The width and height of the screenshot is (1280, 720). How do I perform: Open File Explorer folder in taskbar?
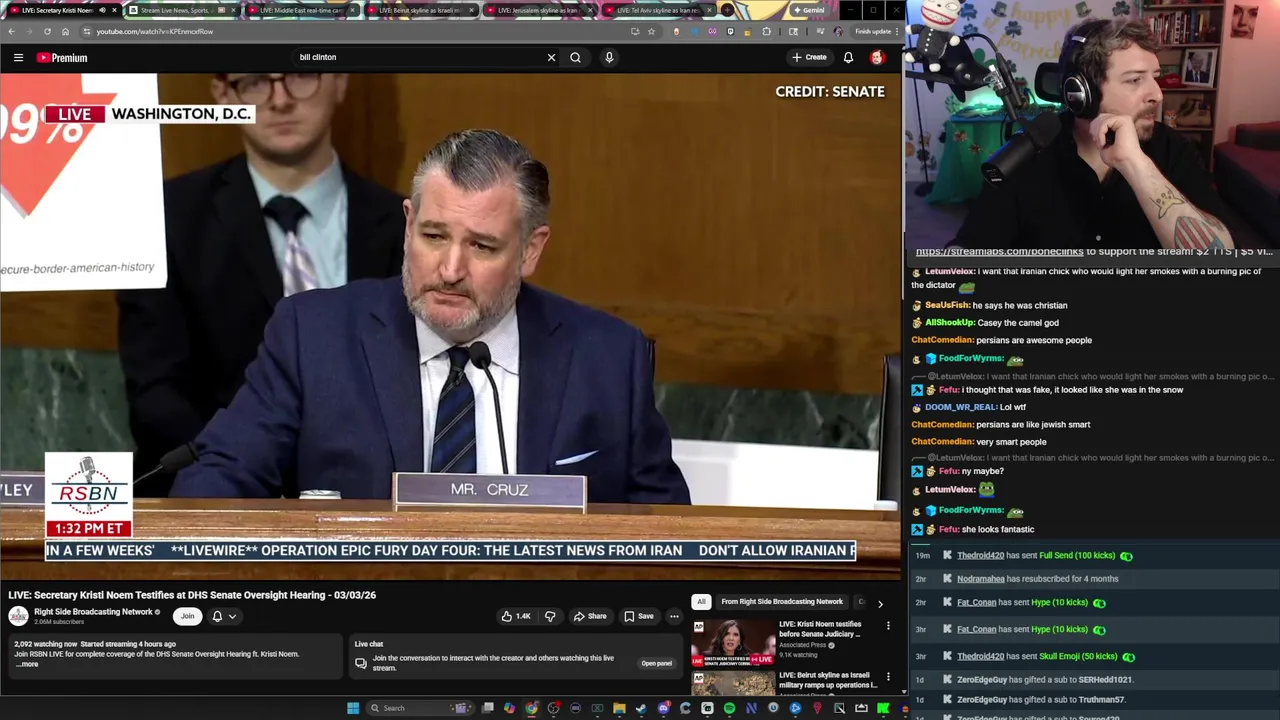coord(619,708)
